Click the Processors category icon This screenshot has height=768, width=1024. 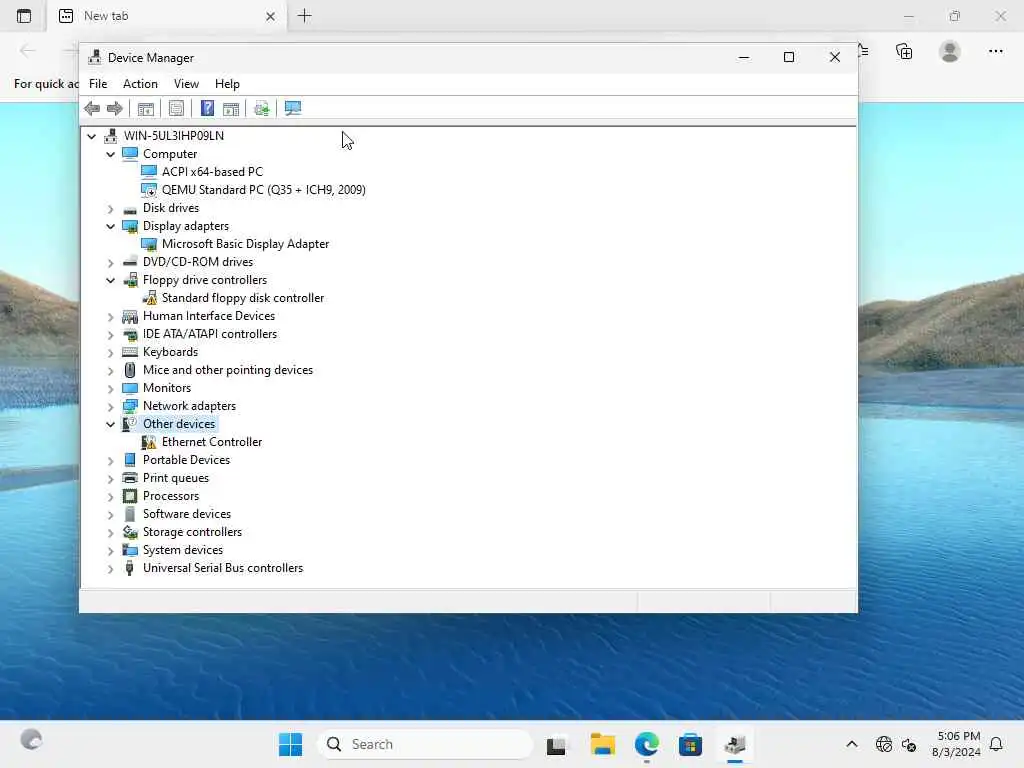pyautogui.click(x=130, y=496)
